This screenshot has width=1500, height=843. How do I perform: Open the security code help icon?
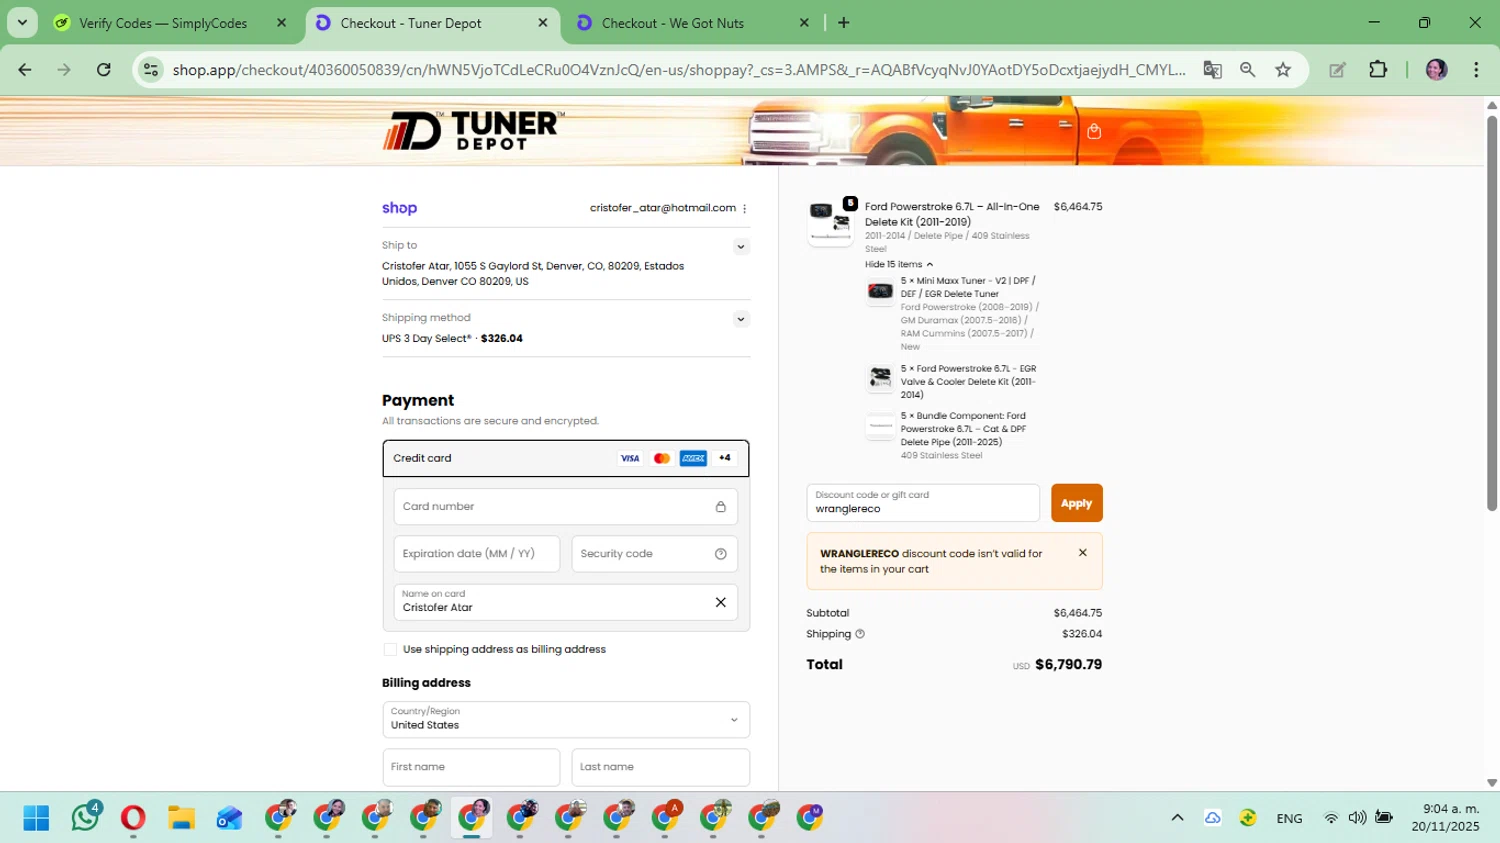[x=720, y=554]
